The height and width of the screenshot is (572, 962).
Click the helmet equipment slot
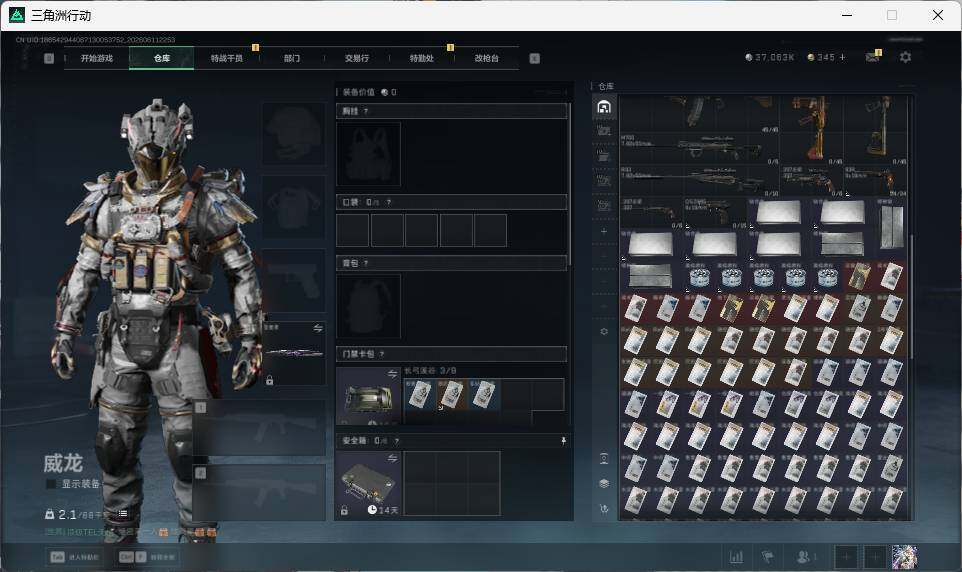pyautogui.click(x=294, y=133)
